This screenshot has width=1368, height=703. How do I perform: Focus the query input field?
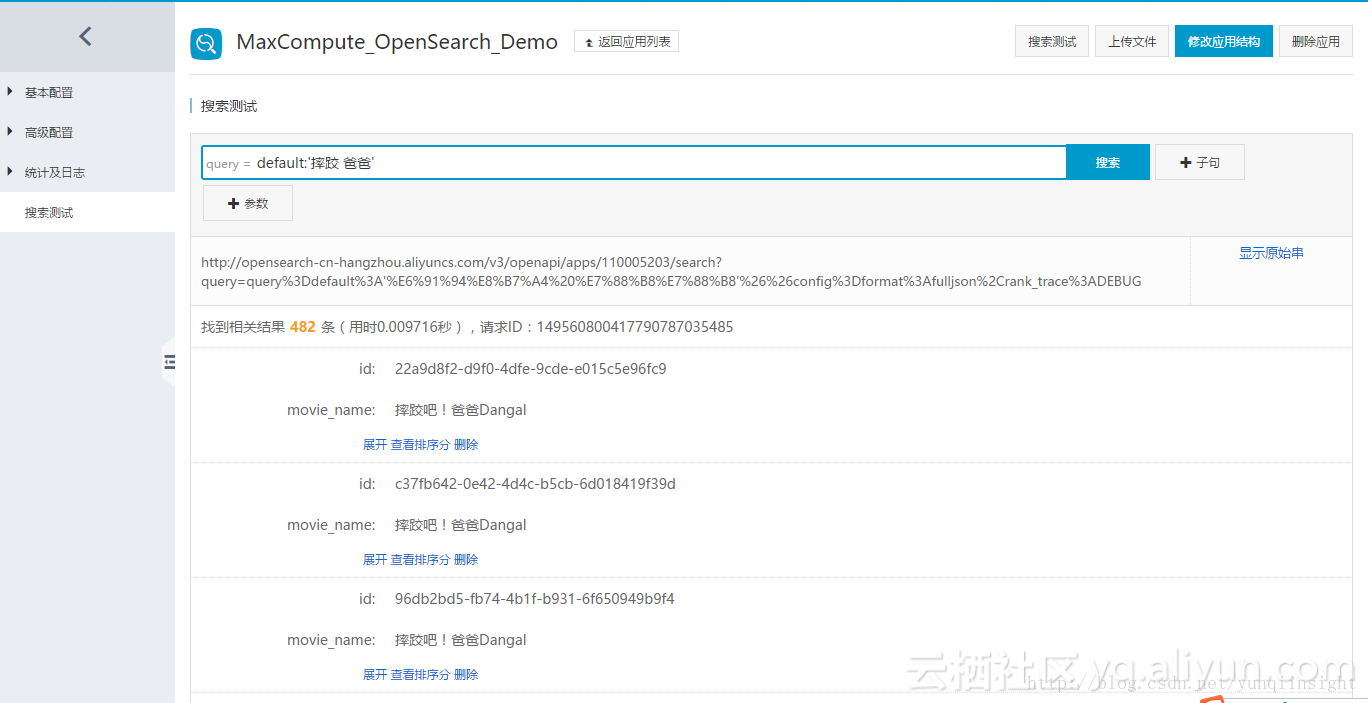pos(634,162)
